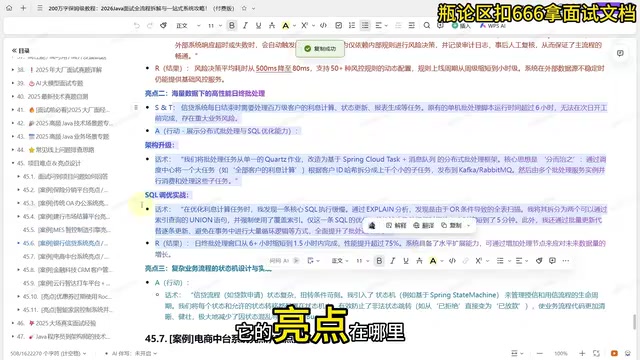
Task: Click the orange presentation icon in status bar
Action: click(614, 353)
